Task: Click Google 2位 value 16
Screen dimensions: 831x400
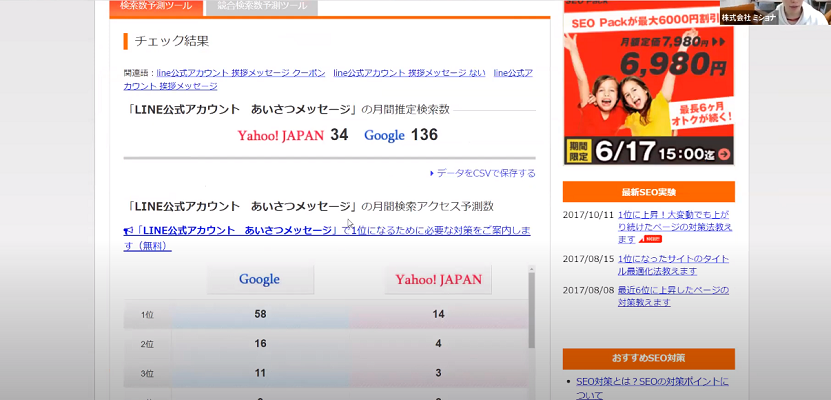Action: [260, 344]
